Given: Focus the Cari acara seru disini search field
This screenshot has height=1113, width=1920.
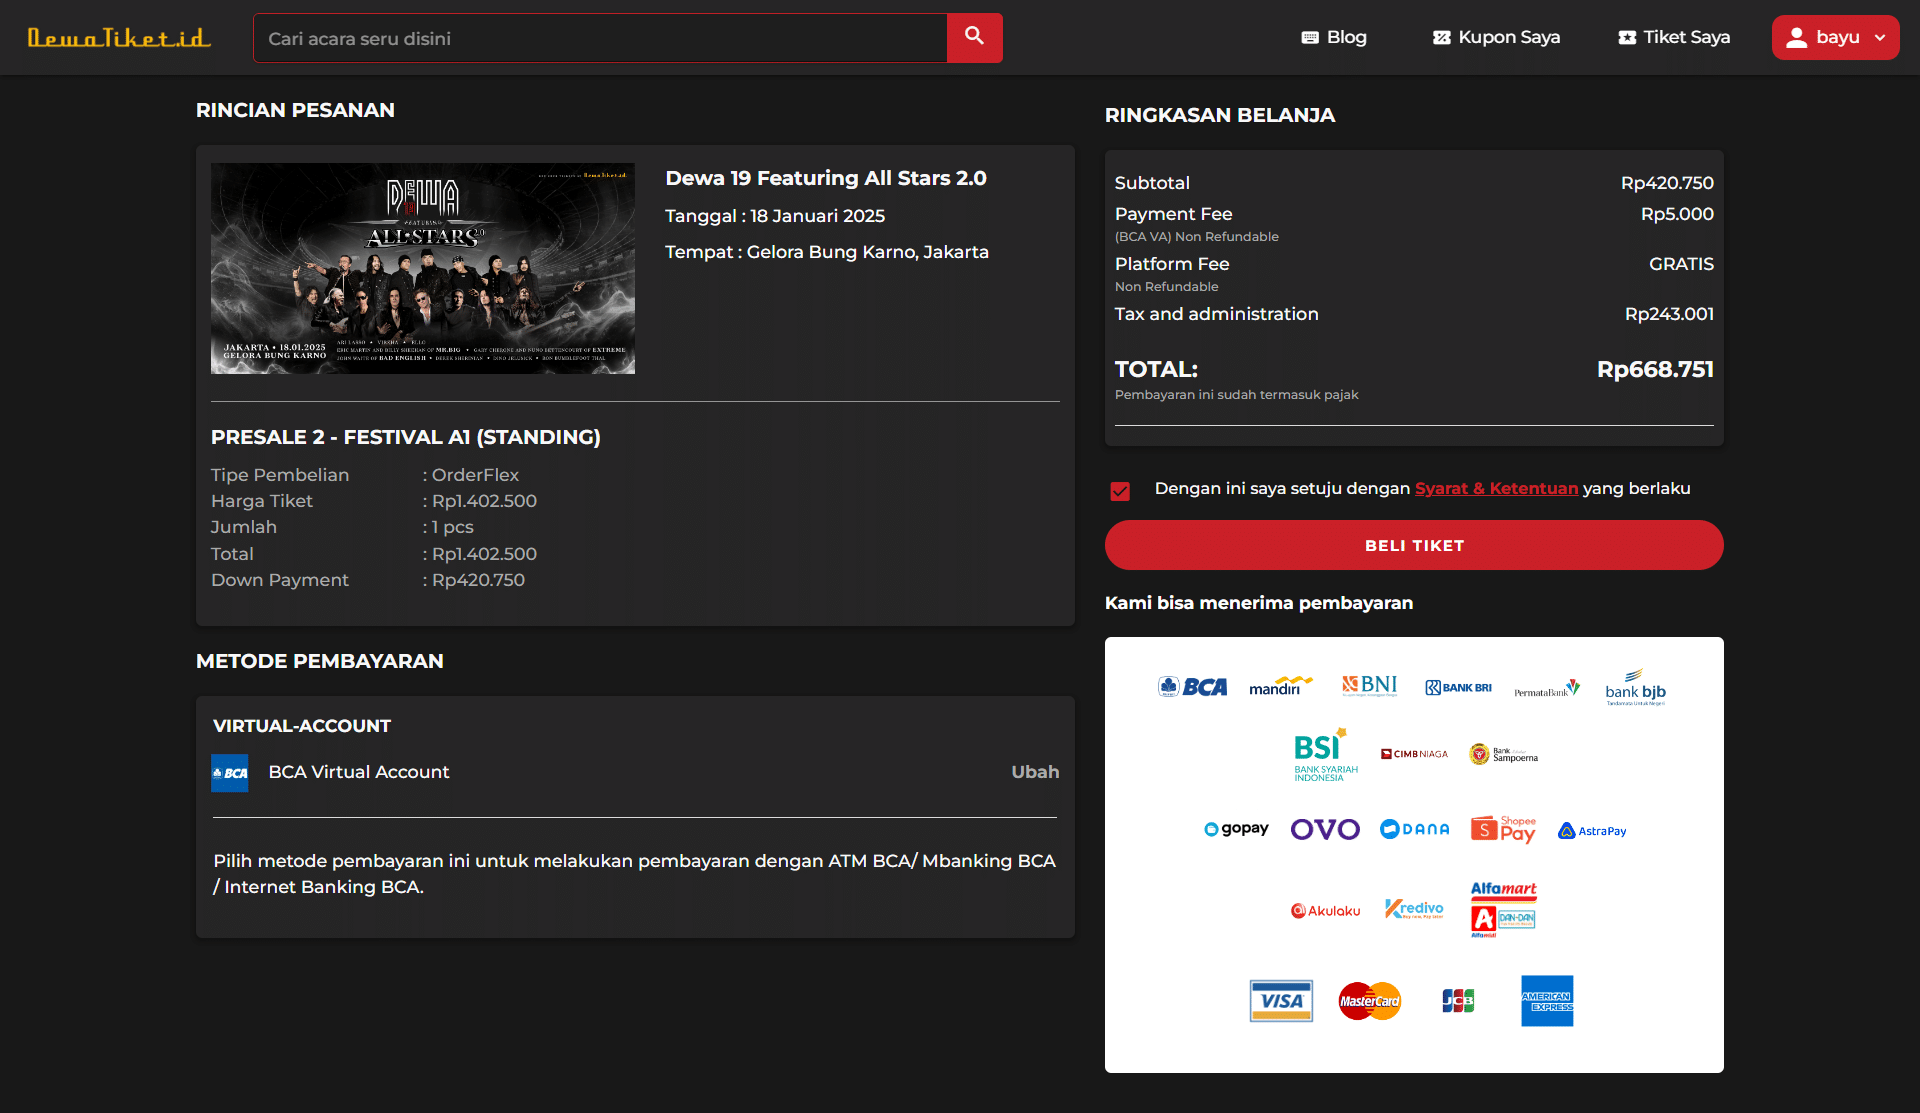Looking at the screenshot, I should (600, 38).
